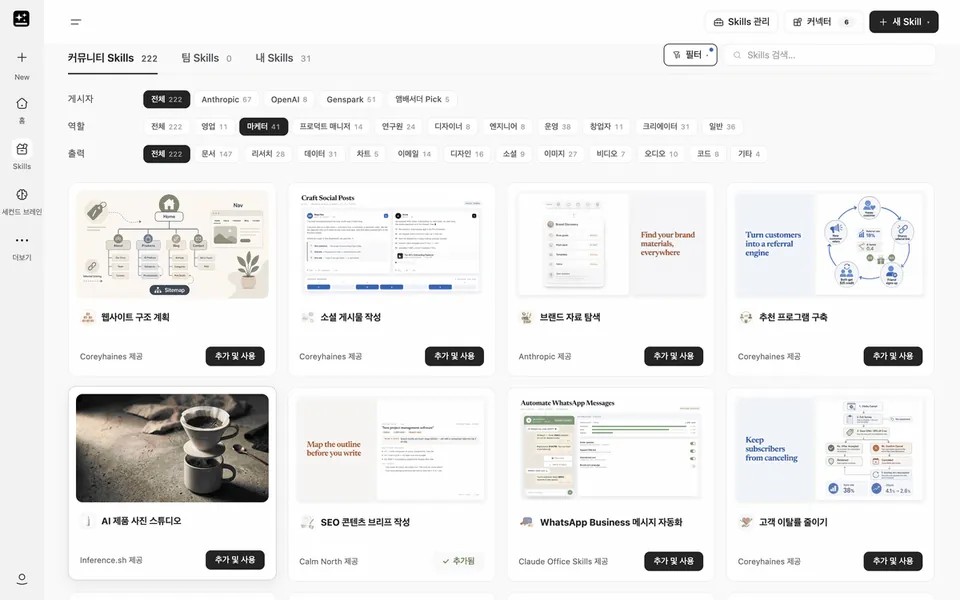Add and use 추천 프로그램 구축 skill
The width and height of the screenshot is (960, 600).
point(893,356)
